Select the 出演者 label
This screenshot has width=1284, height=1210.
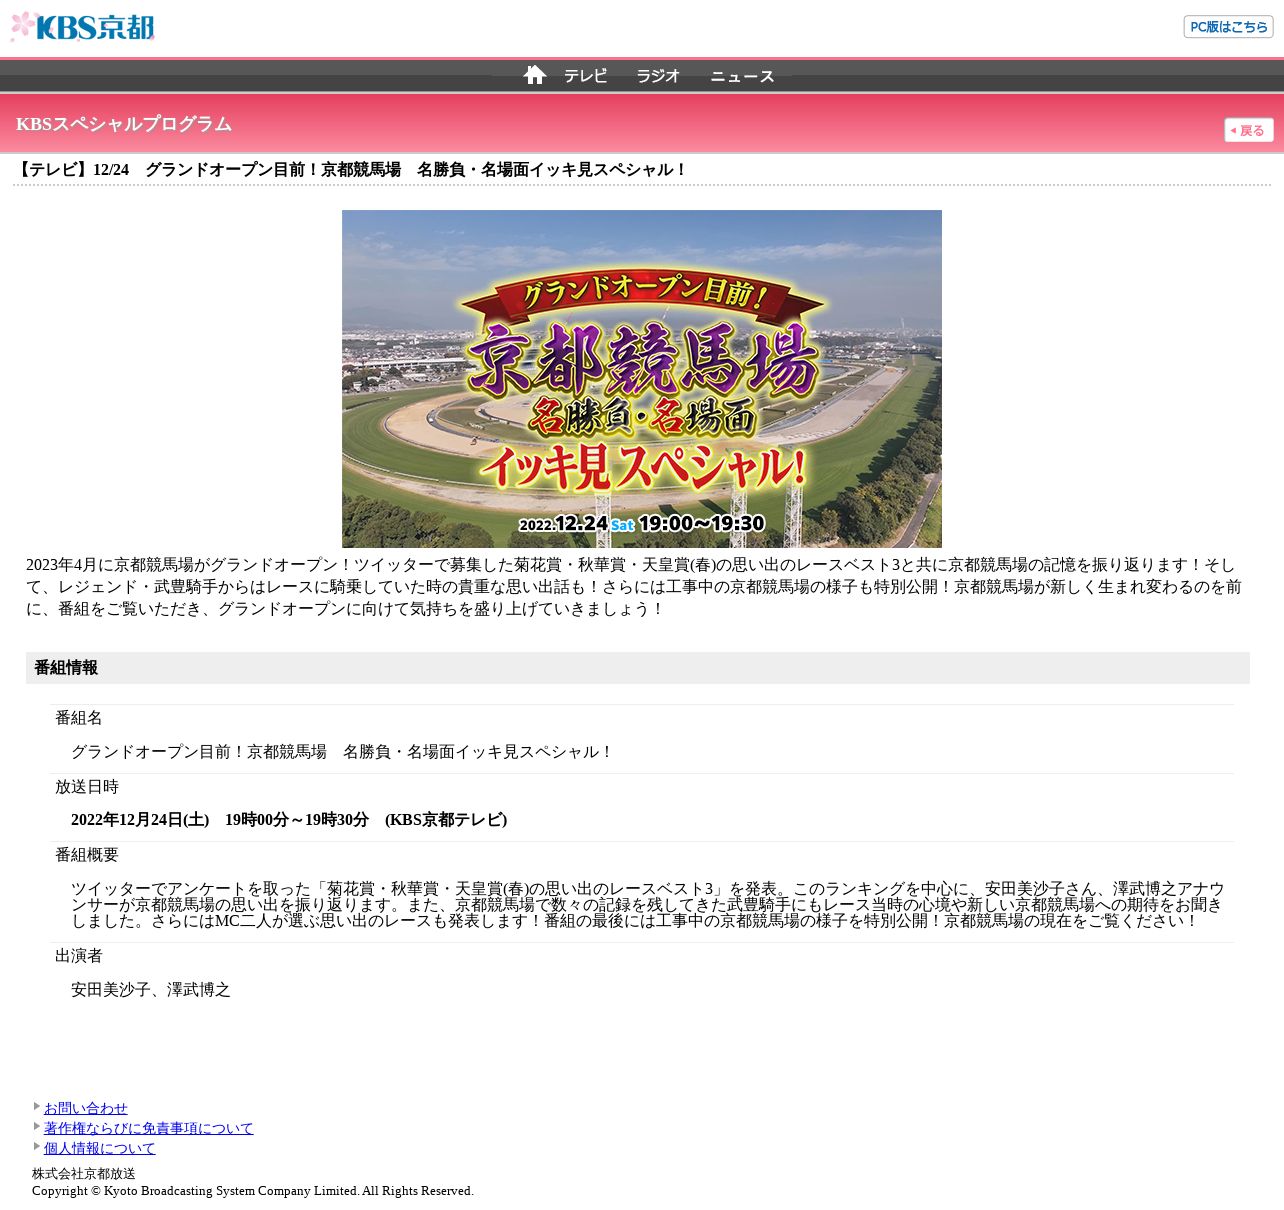[79, 956]
